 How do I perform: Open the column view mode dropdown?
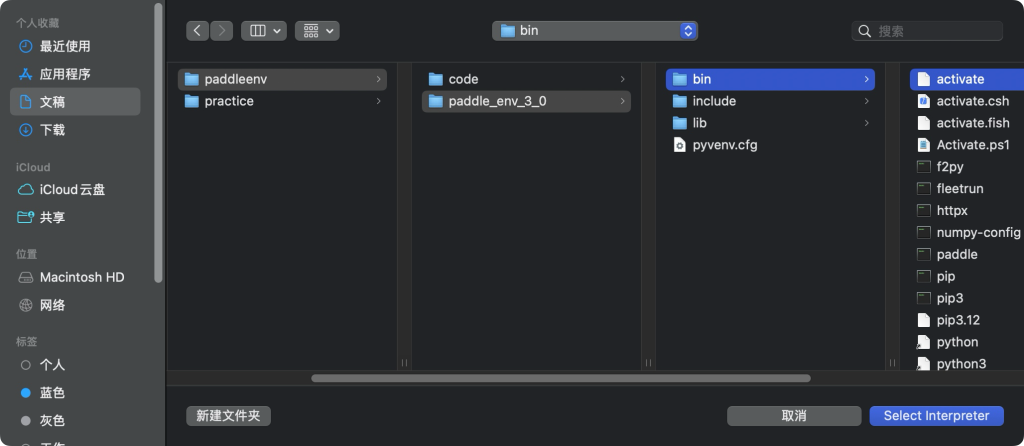264,31
